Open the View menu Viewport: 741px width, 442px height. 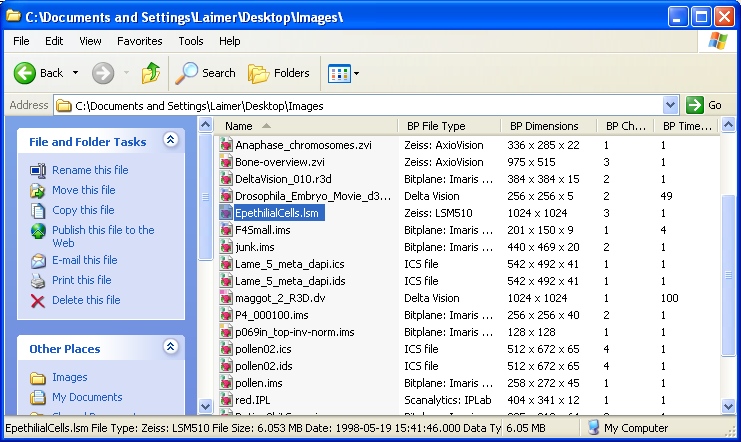tap(90, 41)
